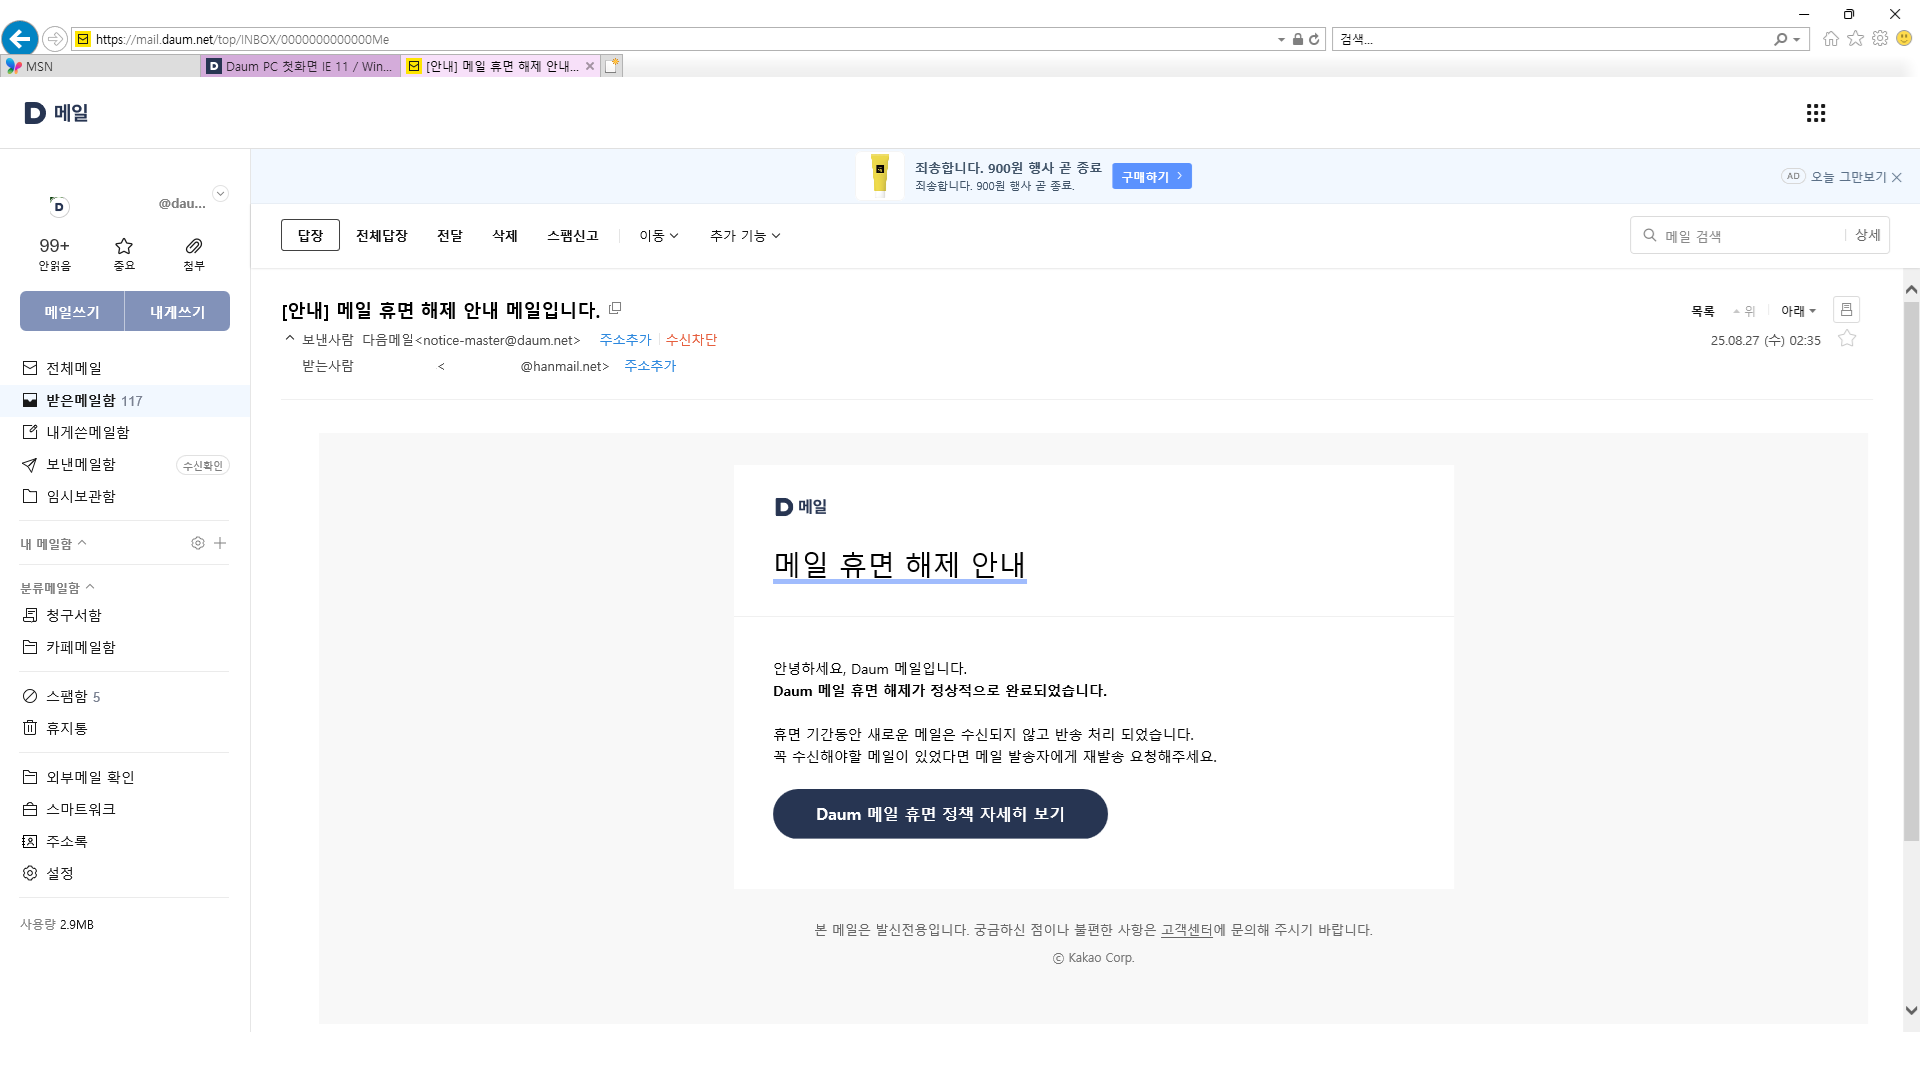Image resolution: width=1920 pixels, height=1092 pixels.
Task: Open email in new window icon
Action: coord(615,308)
